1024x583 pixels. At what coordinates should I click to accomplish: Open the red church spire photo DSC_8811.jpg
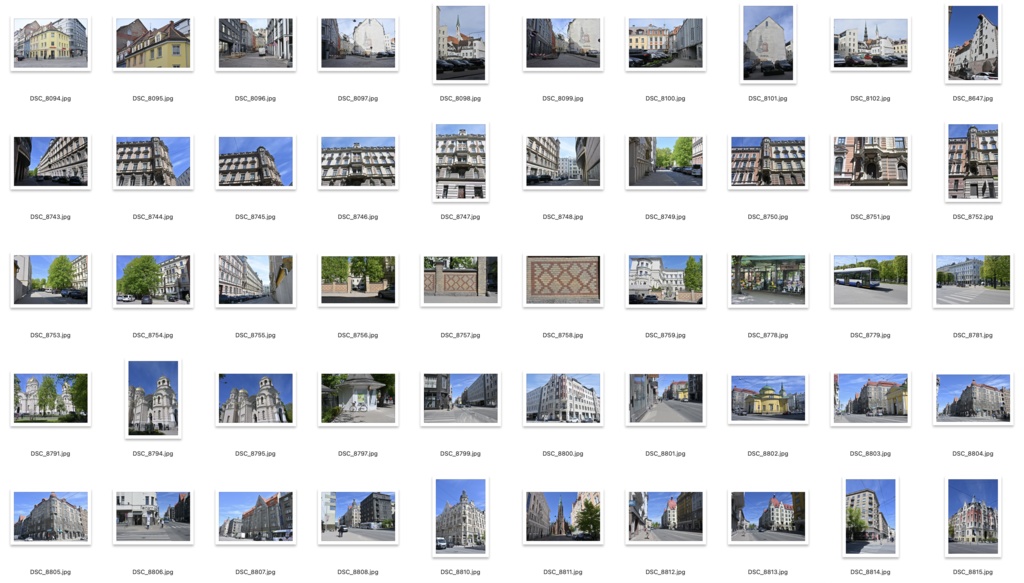[562, 516]
